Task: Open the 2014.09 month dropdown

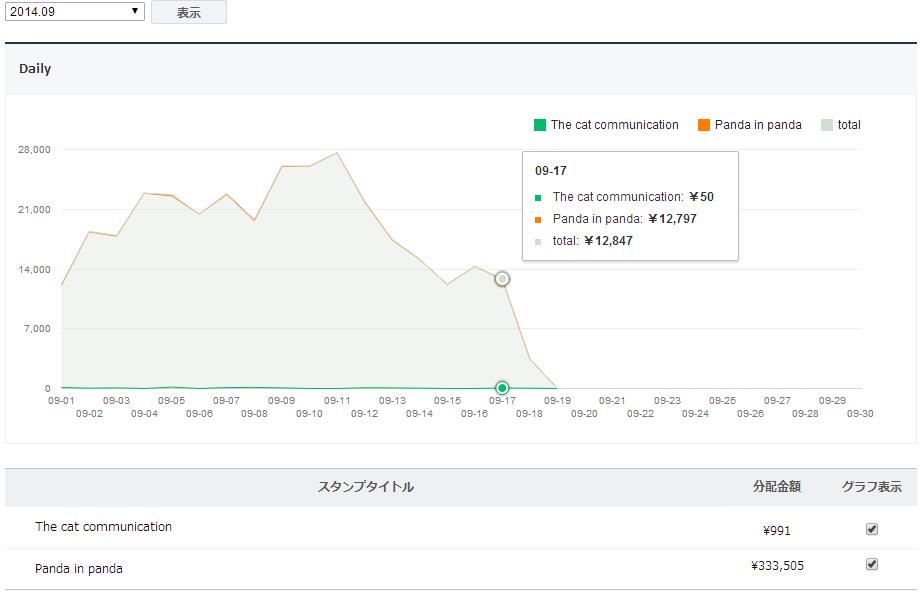Action: [75, 11]
